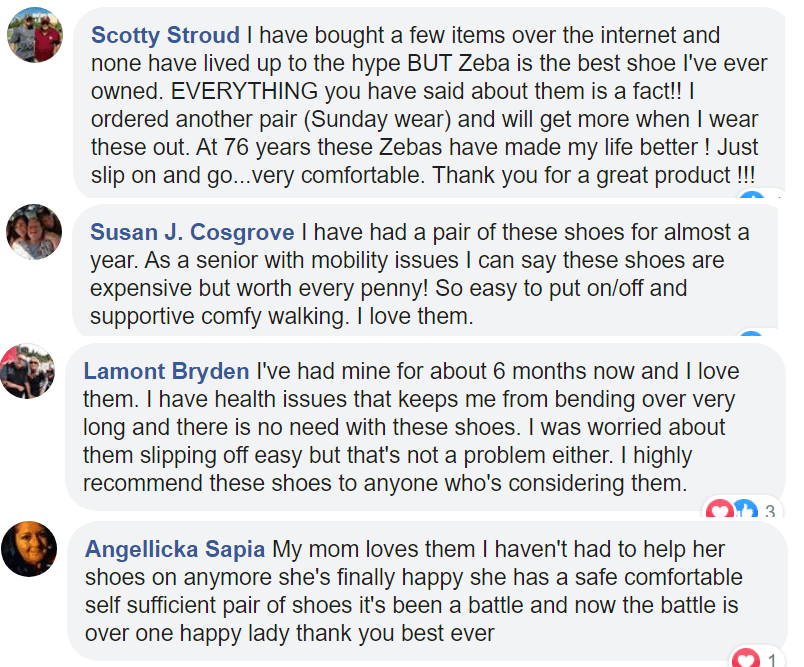This screenshot has width=804, height=667.
Task: Click the like reaction icon on Susan Cosgrove's comment
Action: [x=752, y=334]
